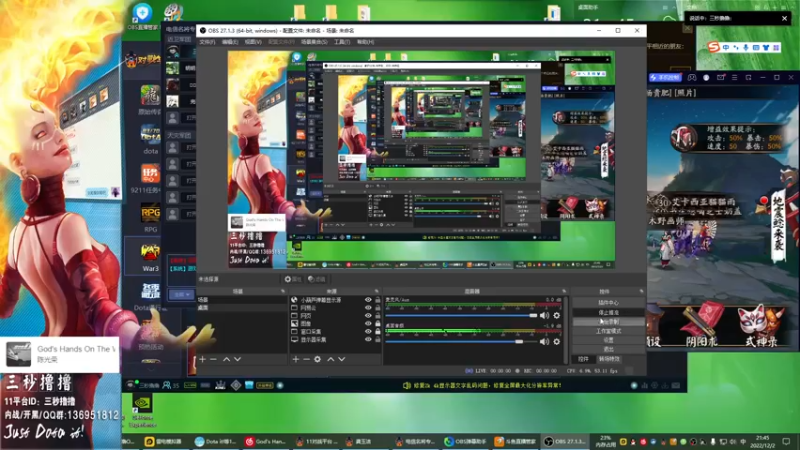Hide the 网页 source with its eye icon

368,316
